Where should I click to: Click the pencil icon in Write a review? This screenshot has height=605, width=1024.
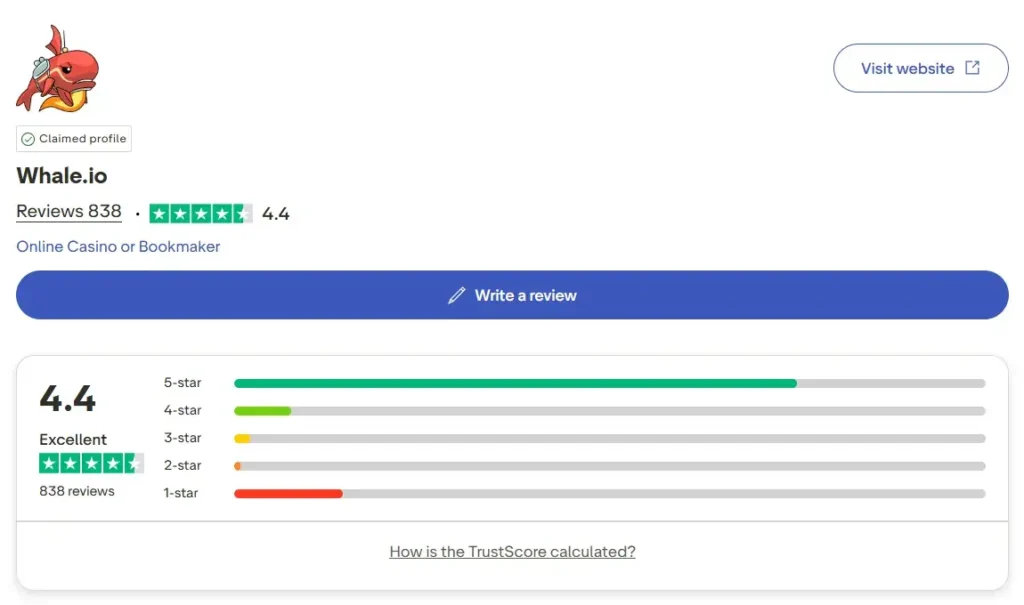click(x=456, y=295)
